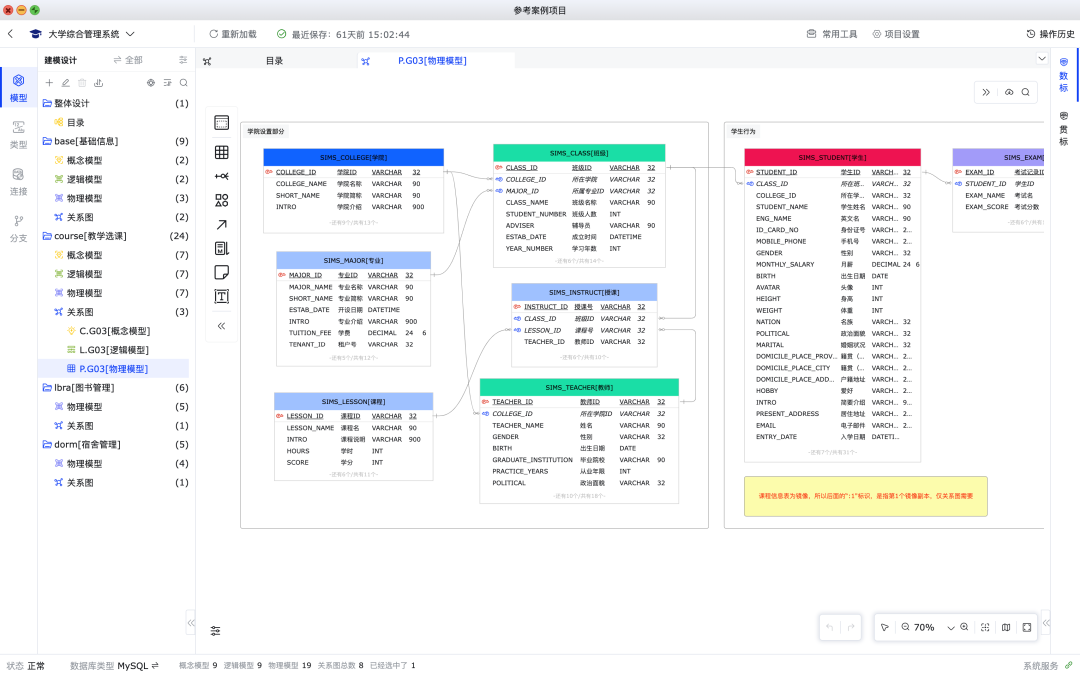Image resolution: width=1080 pixels, height=676 pixels.
Task: Open the 连接 (Connection) sidebar section
Action: click(x=19, y=181)
